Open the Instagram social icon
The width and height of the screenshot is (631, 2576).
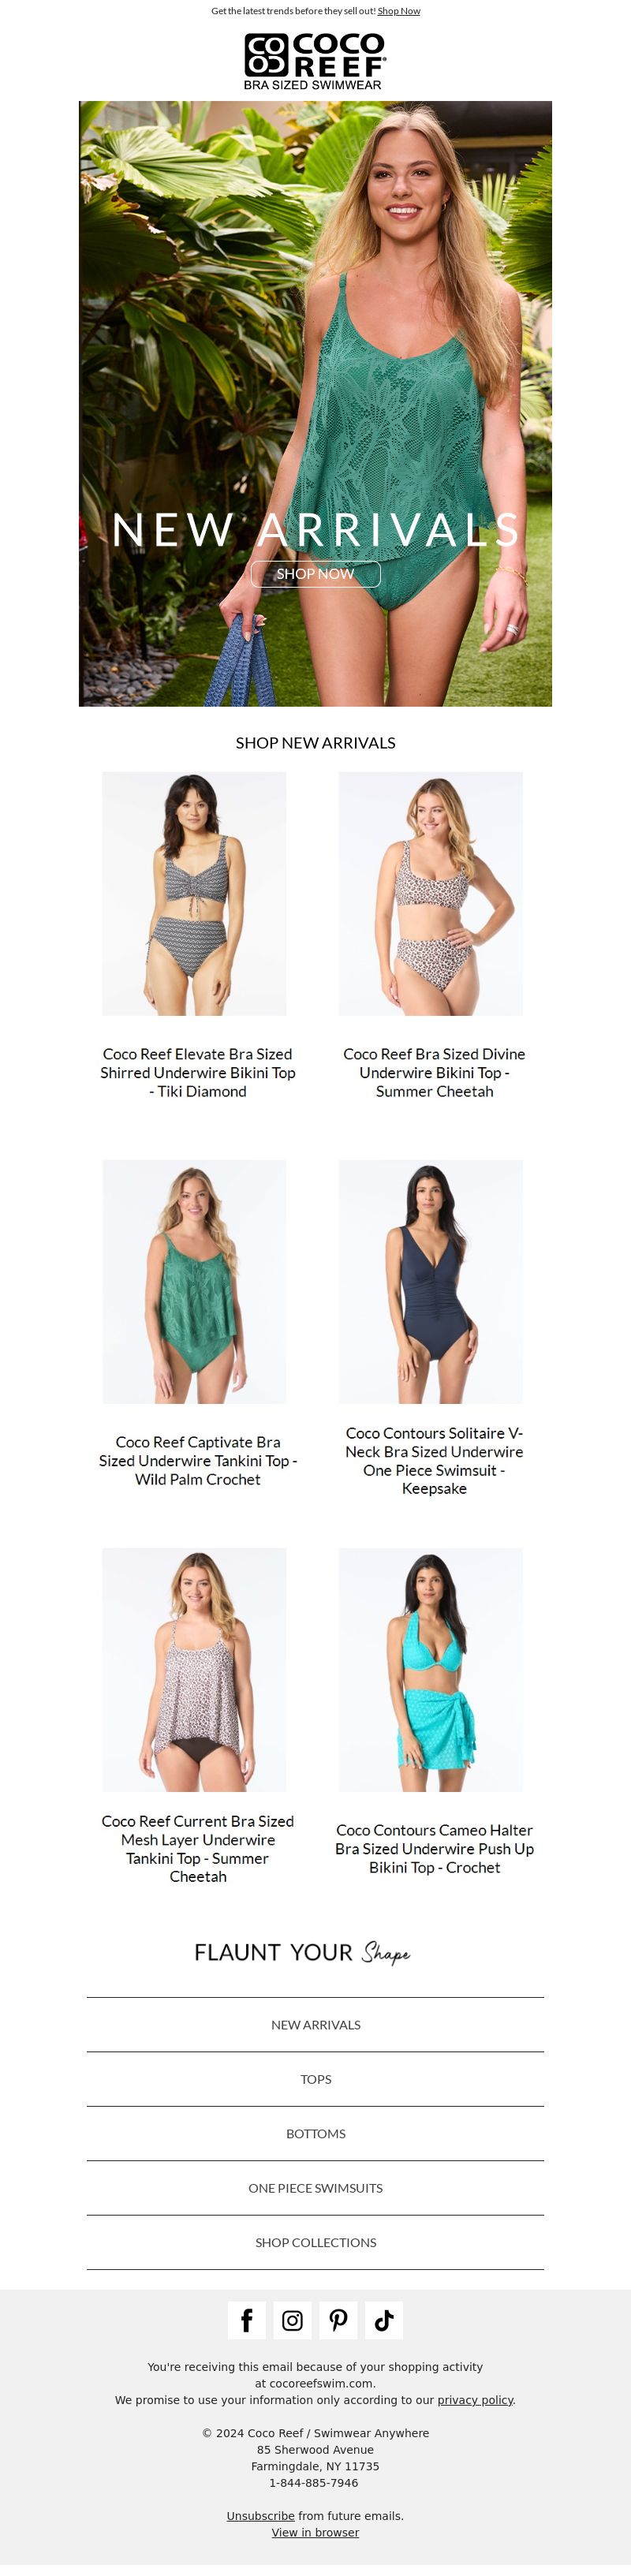[x=292, y=2320]
